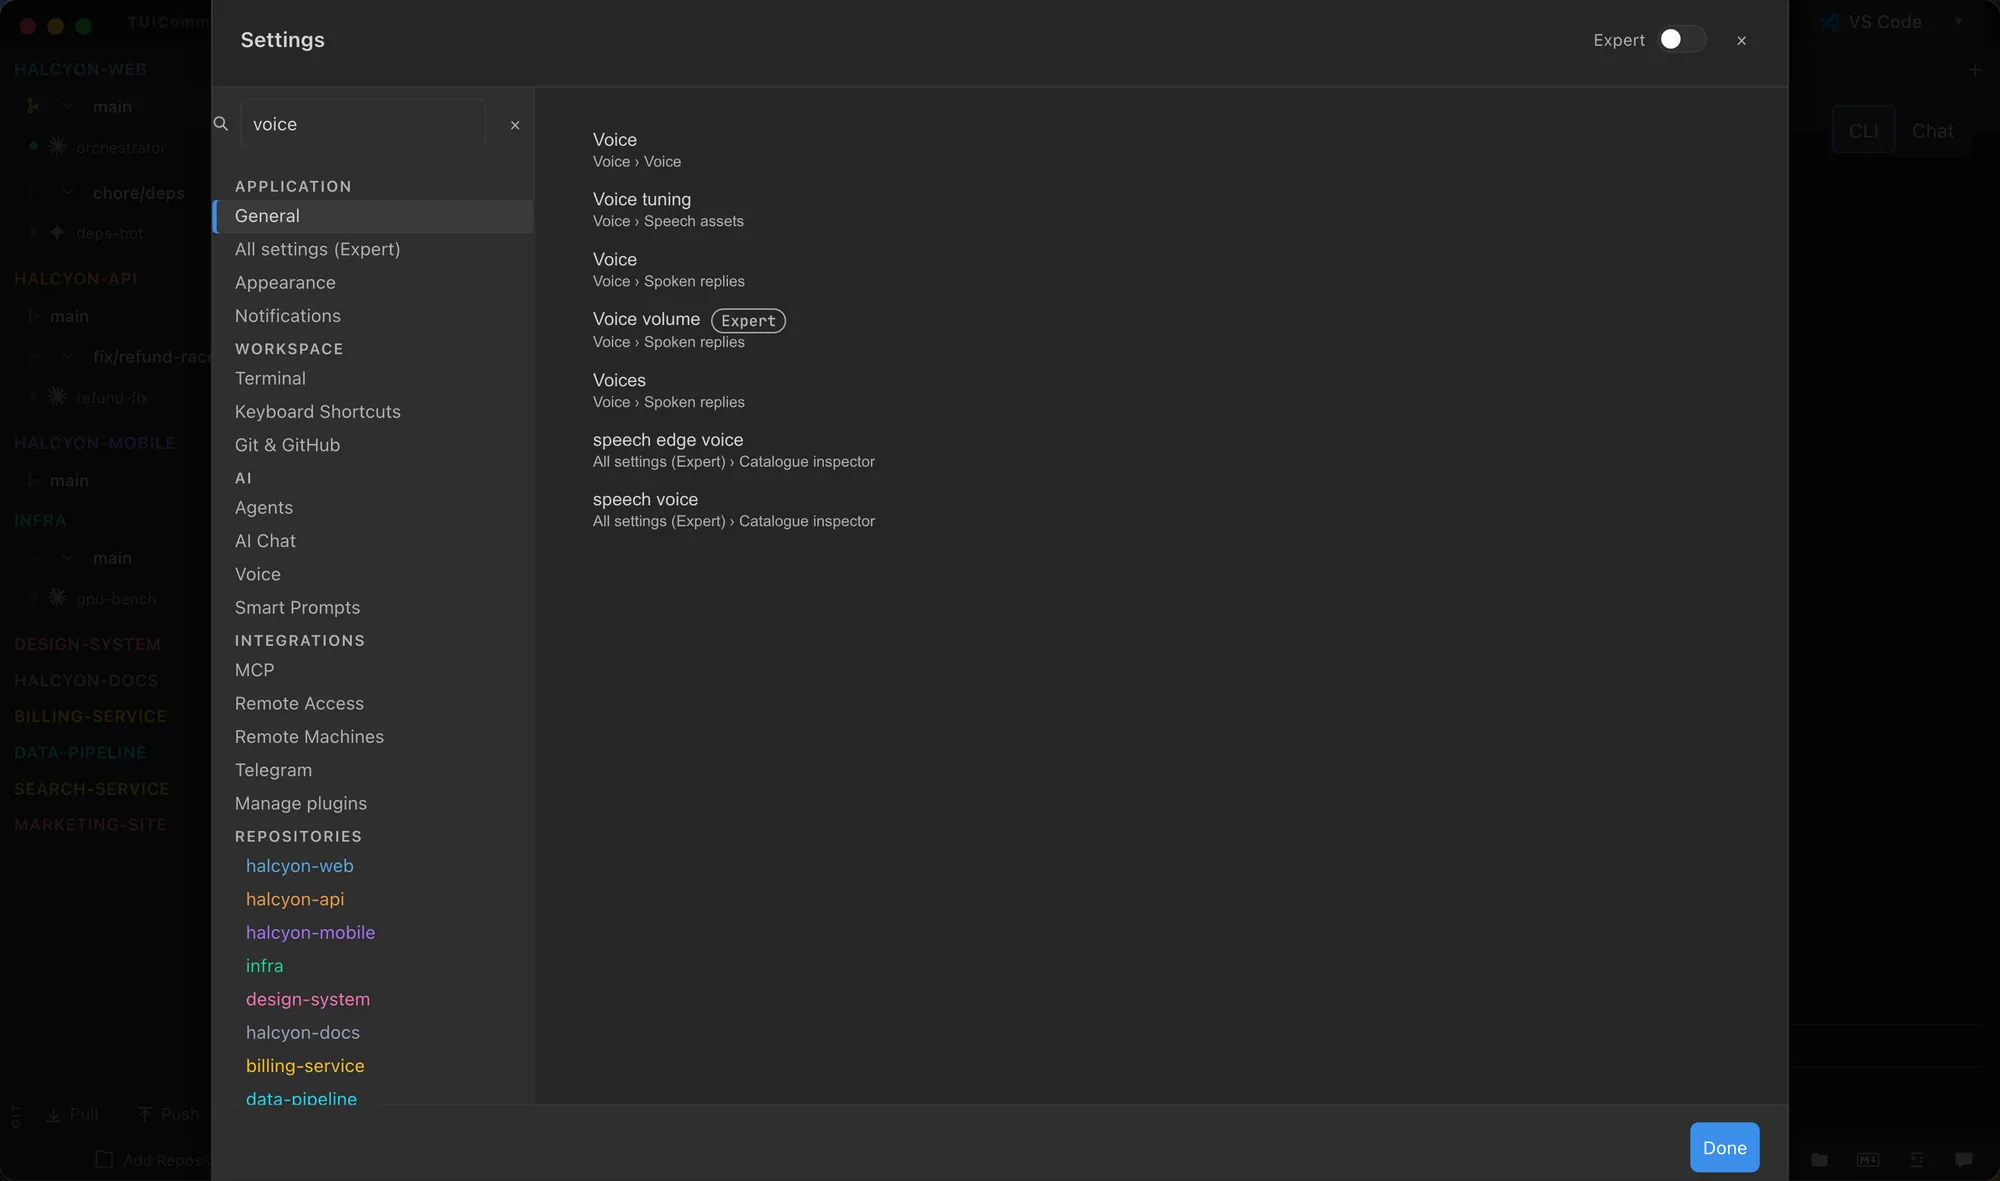Open All settings (Expert) section
Viewport: 2000px width, 1181px height.
373,249
